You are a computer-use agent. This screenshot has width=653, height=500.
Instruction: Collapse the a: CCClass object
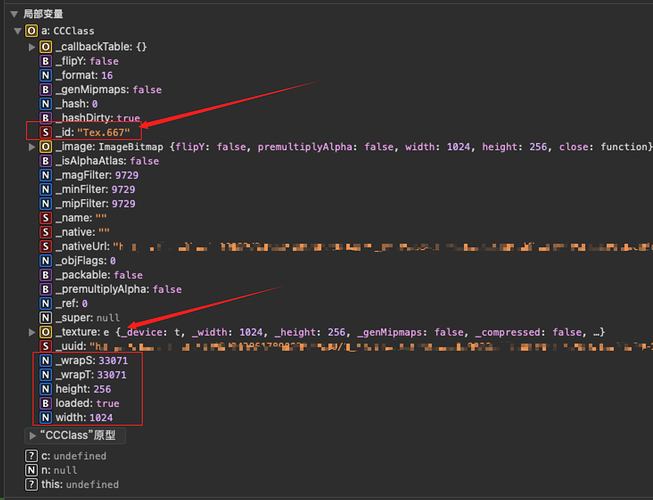pyautogui.click(x=18, y=32)
